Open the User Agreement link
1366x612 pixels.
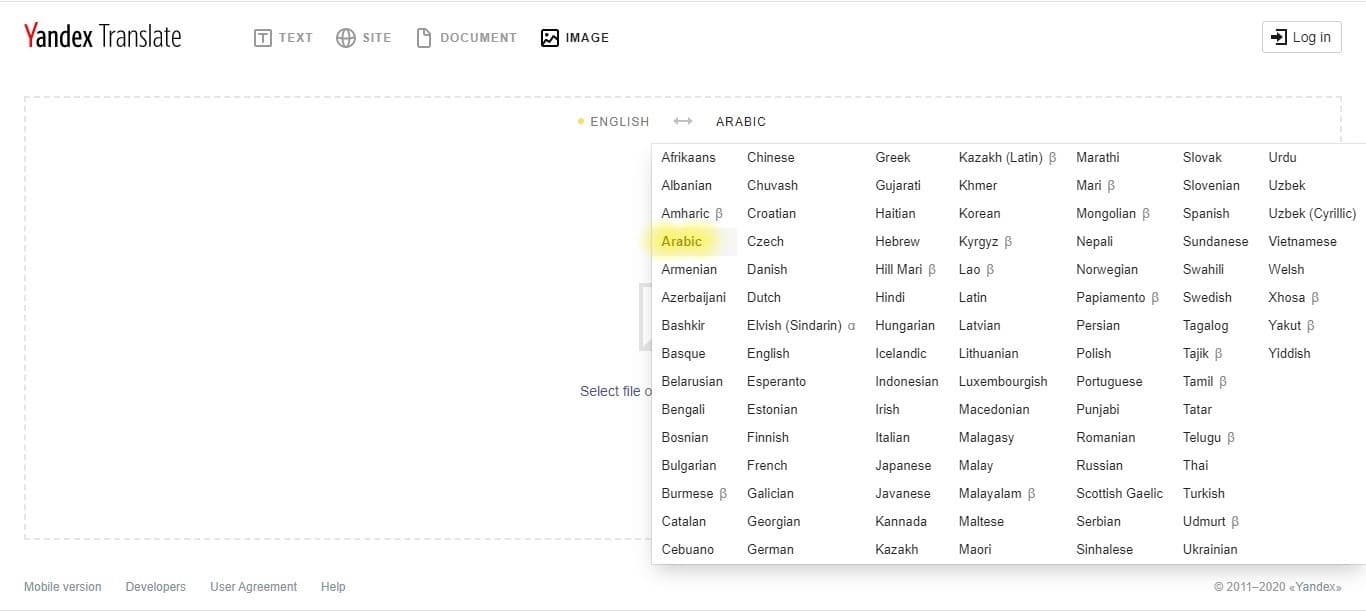254,587
